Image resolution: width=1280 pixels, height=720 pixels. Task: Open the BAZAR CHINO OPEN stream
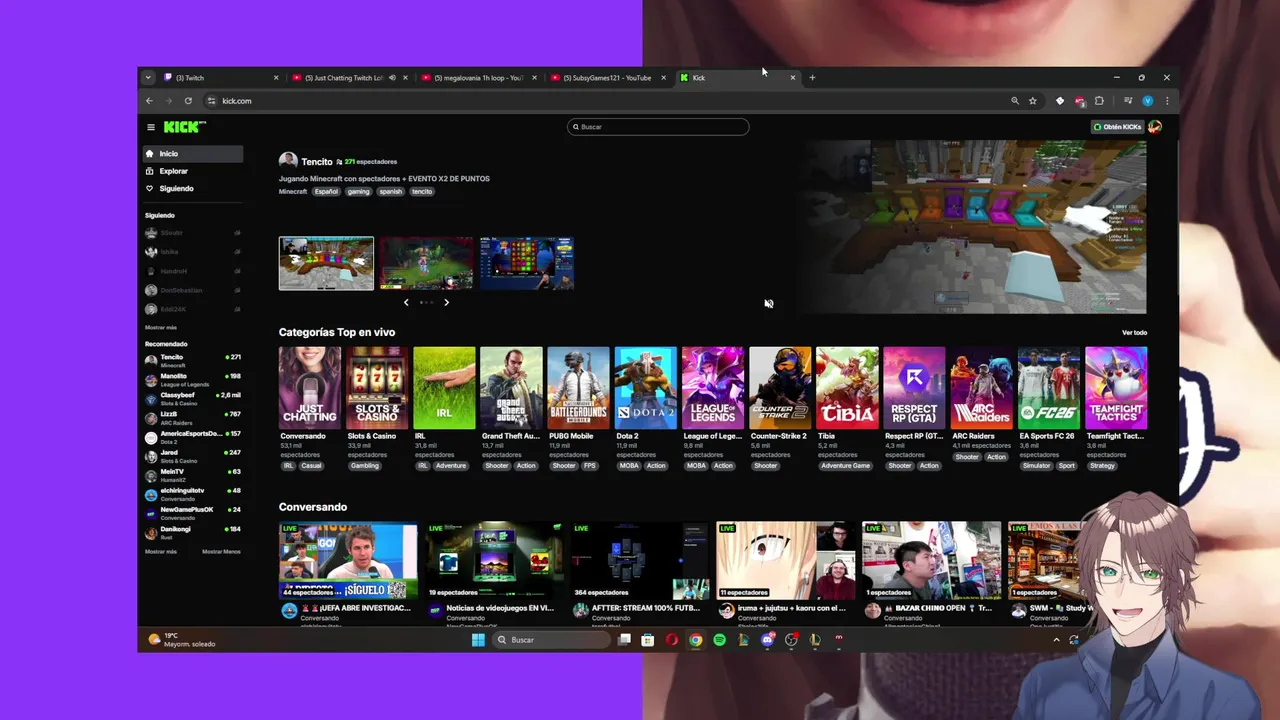(x=931, y=561)
